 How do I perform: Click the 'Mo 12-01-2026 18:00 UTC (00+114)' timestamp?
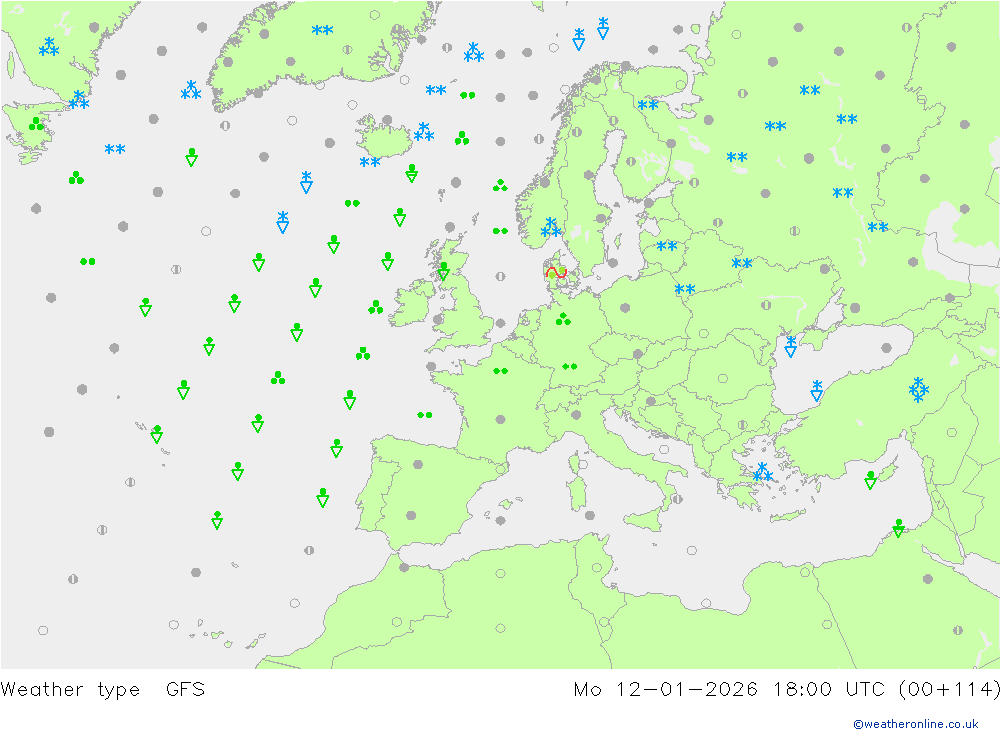click(x=786, y=689)
